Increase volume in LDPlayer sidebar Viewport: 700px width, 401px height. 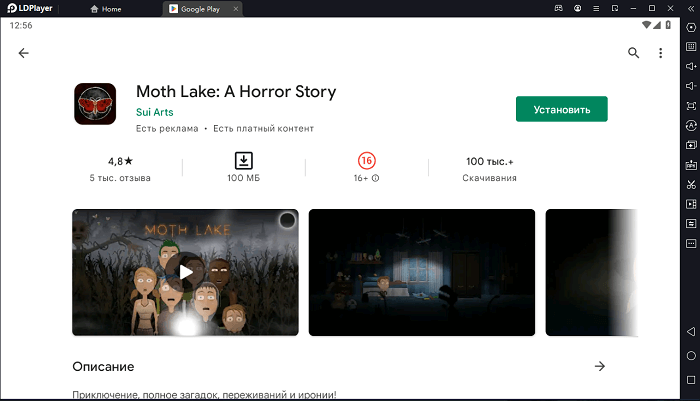pyautogui.click(x=691, y=66)
